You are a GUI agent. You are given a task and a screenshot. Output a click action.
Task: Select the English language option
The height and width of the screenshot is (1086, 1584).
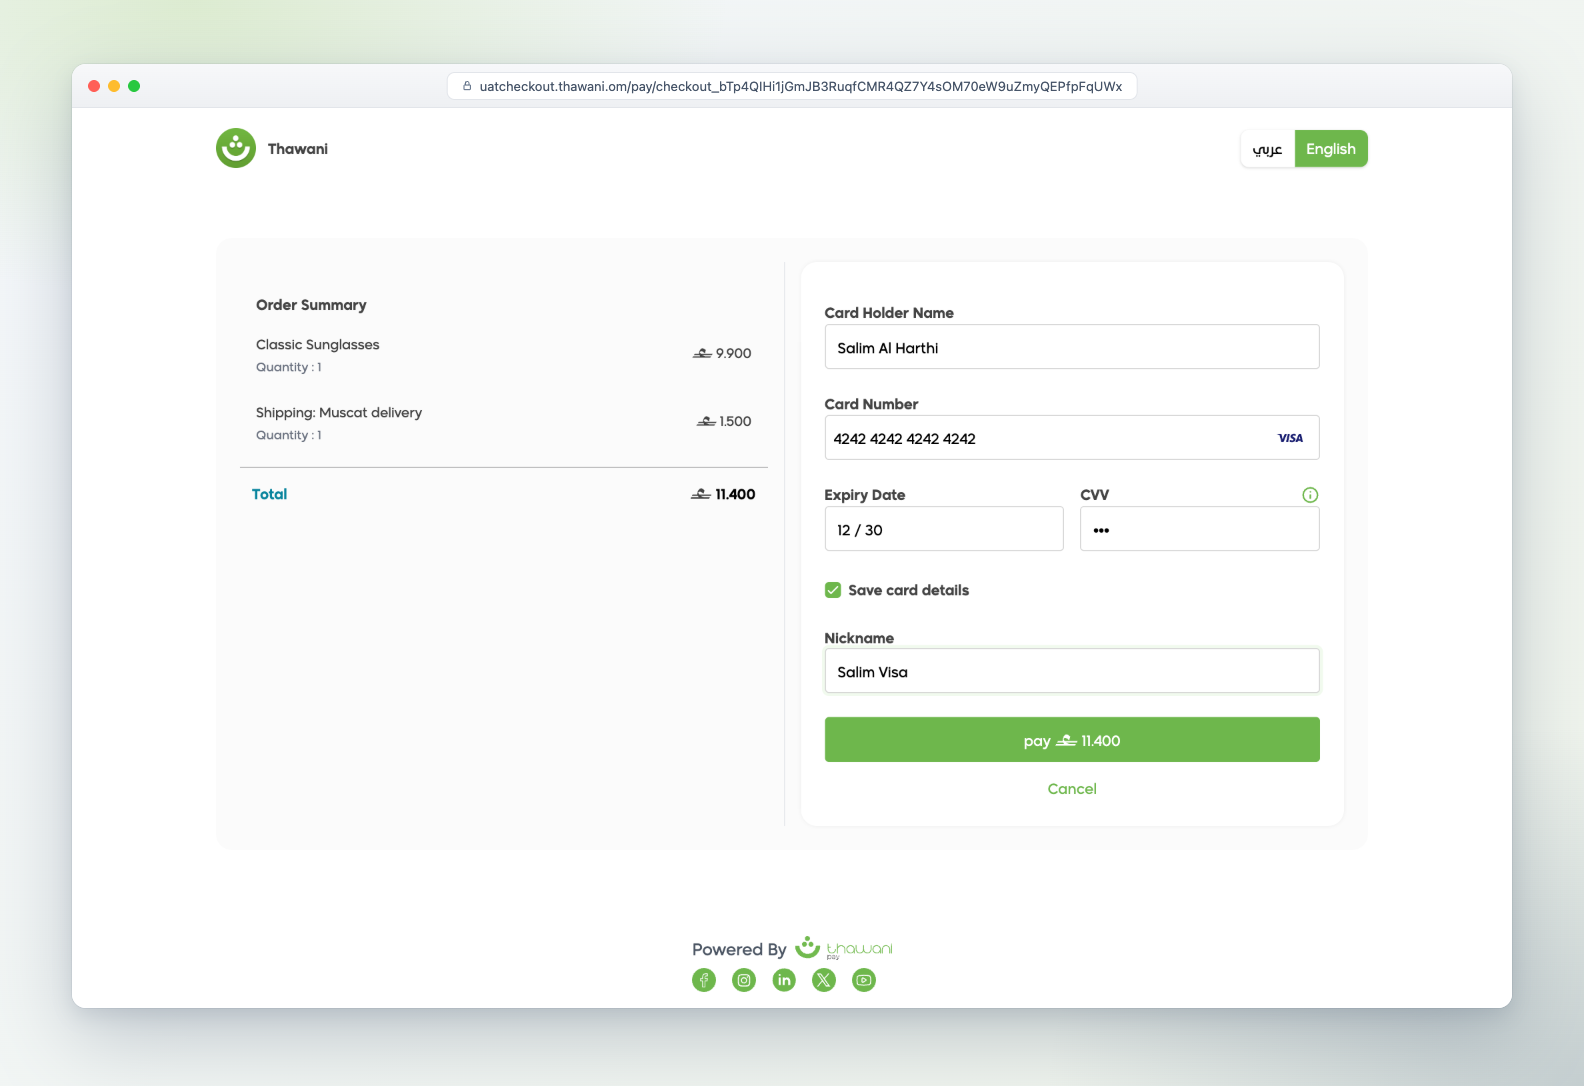point(1331,149)
